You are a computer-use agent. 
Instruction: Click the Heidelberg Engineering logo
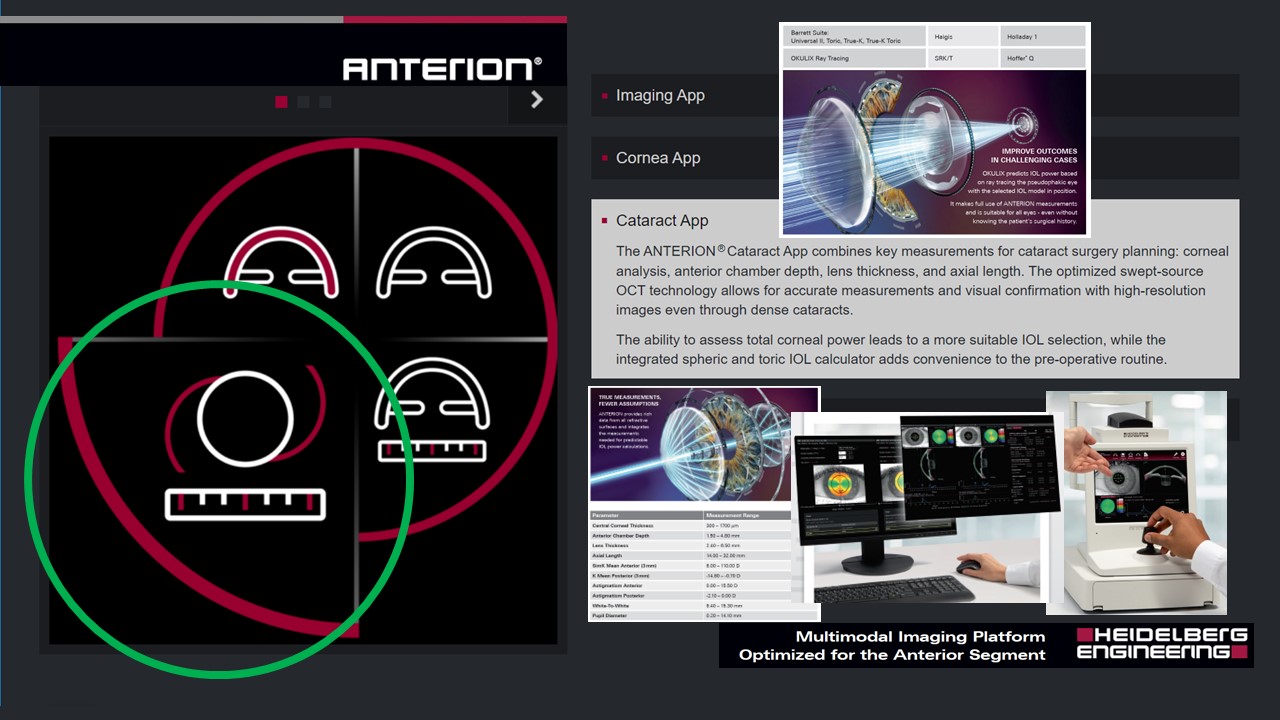click(x=1162, y=644)
